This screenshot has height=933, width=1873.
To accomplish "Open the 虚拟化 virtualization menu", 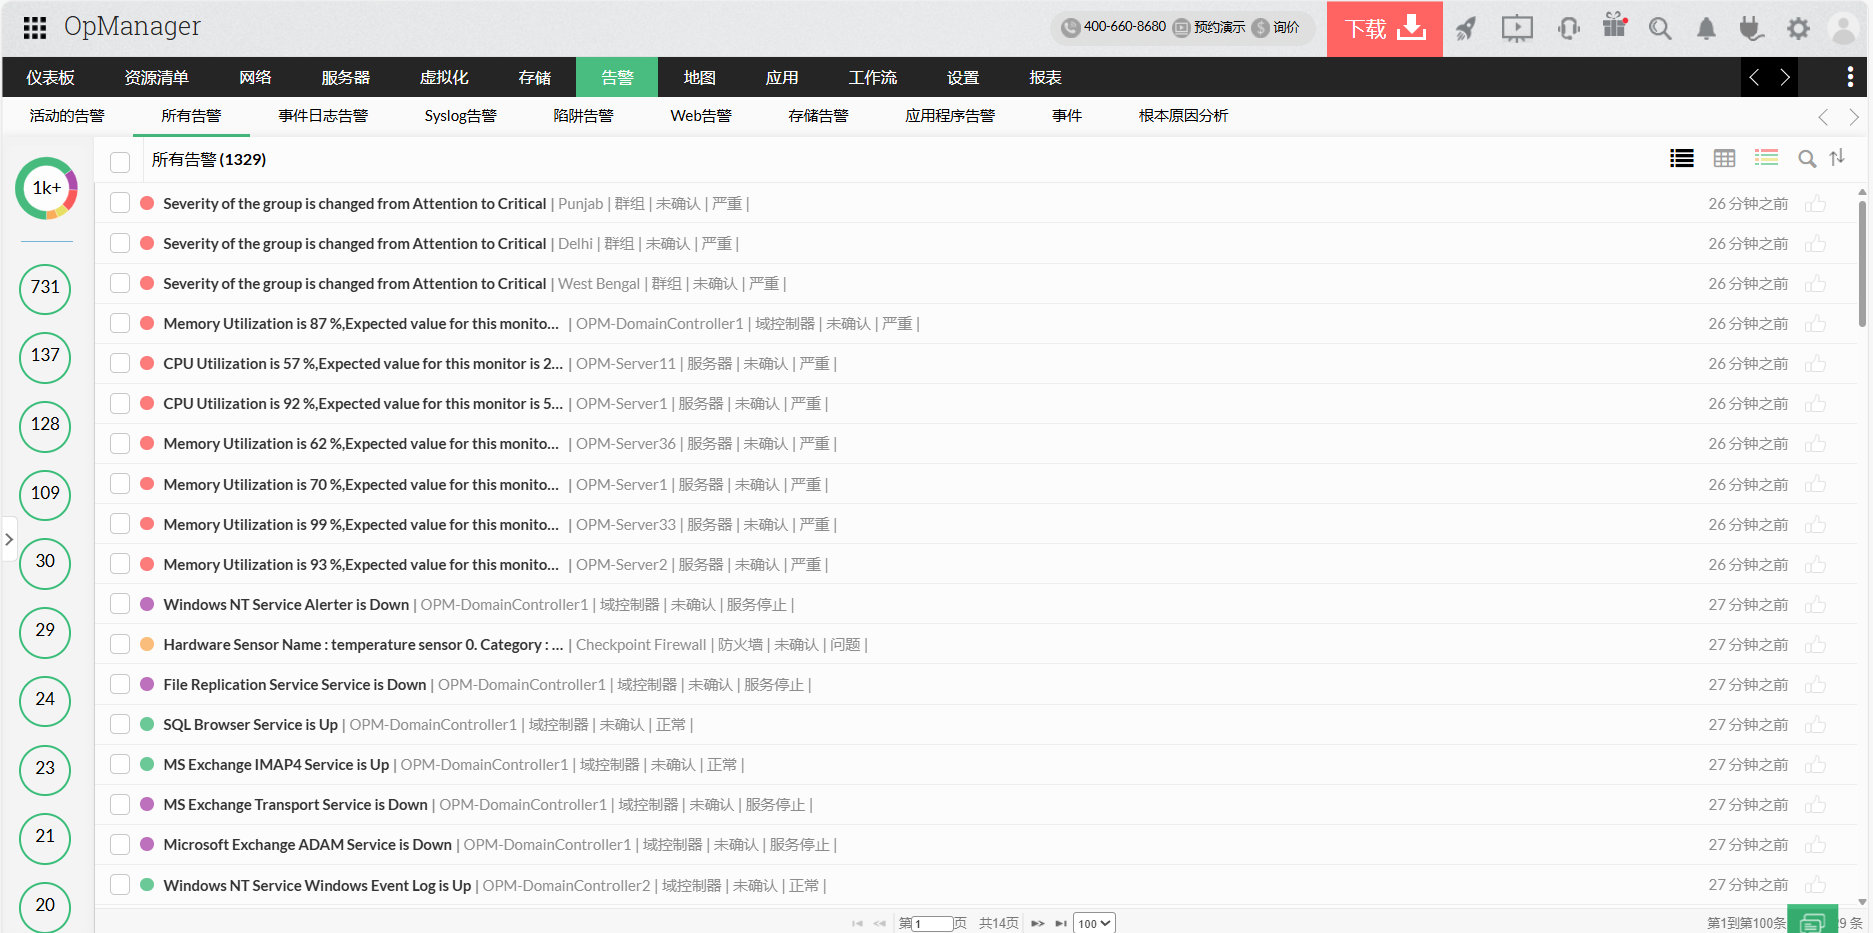I will (444, 77).
